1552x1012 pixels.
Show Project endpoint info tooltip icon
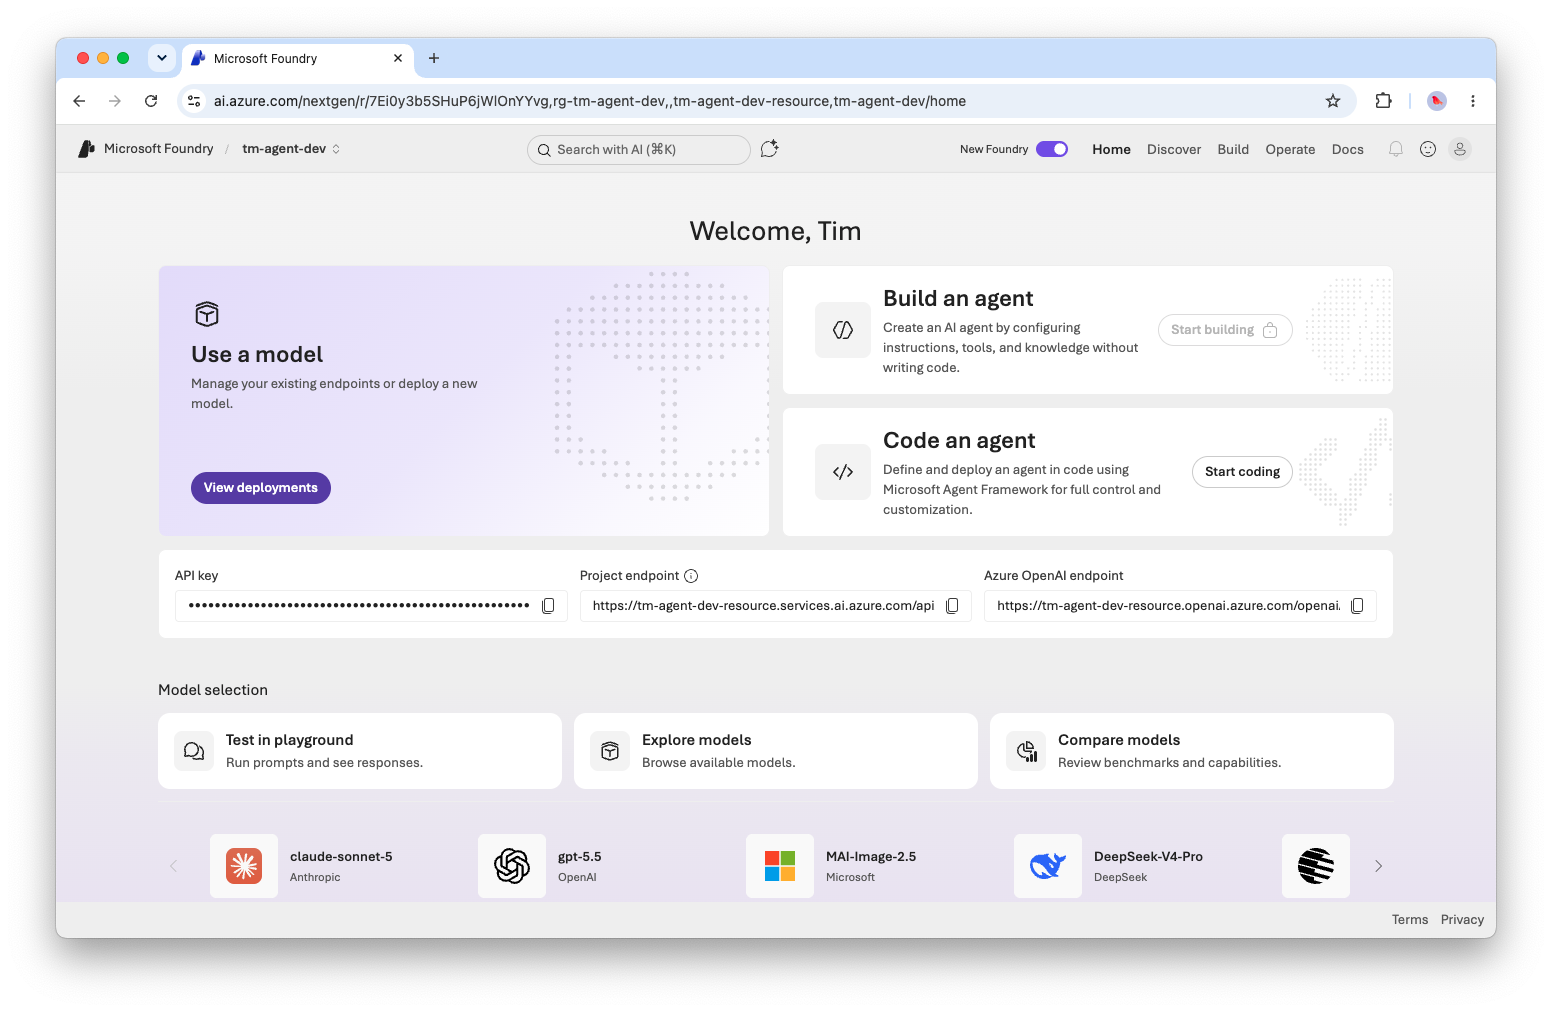pos(691,576)
